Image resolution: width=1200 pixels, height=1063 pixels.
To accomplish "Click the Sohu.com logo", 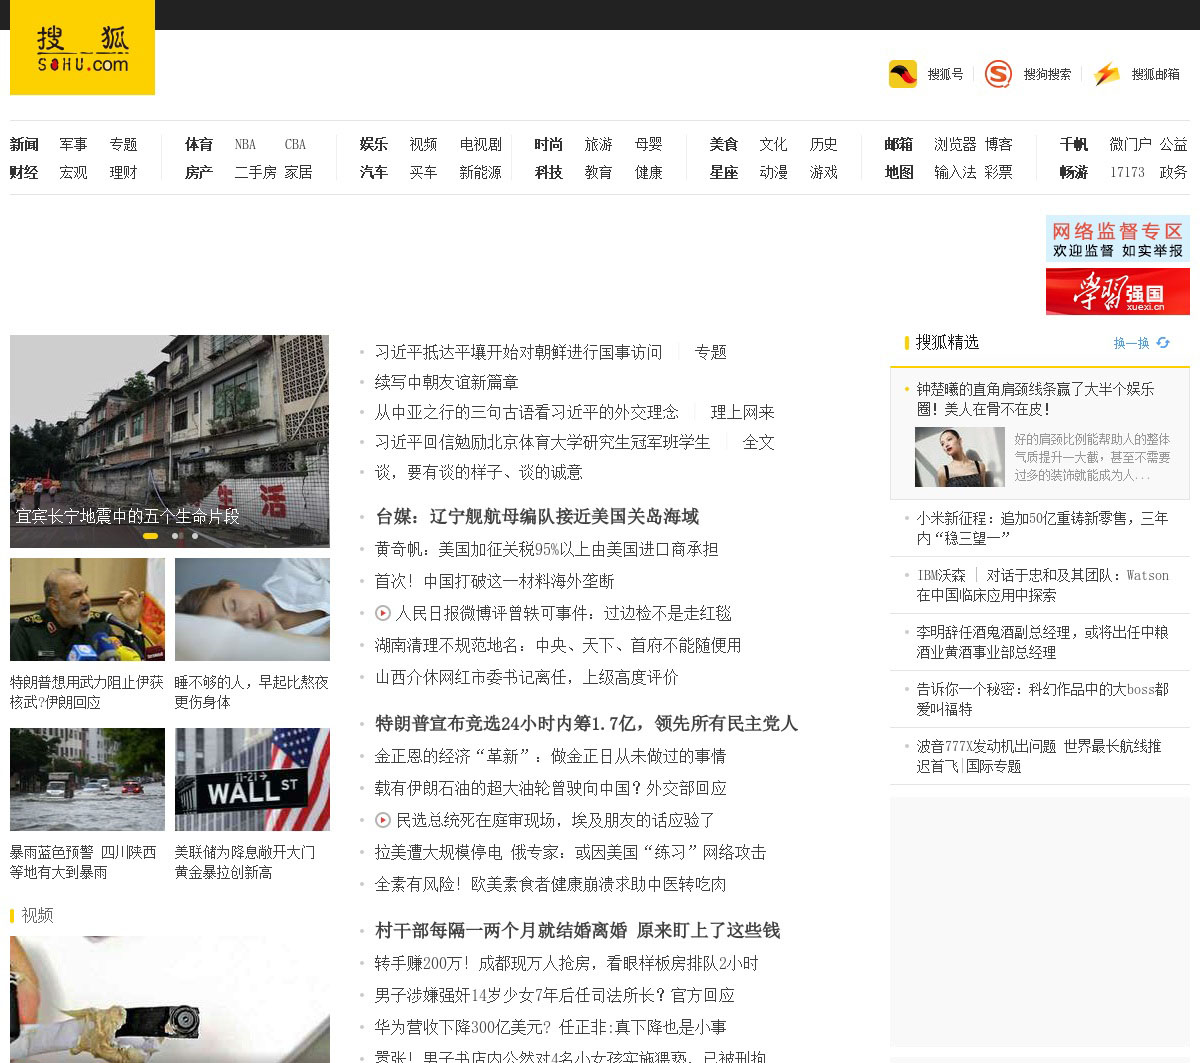I will [82, 48].
